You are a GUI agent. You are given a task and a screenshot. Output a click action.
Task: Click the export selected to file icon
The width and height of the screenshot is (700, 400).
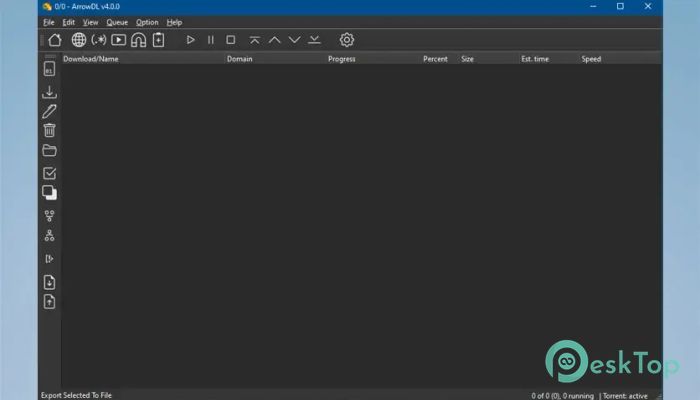click(50, 302)
